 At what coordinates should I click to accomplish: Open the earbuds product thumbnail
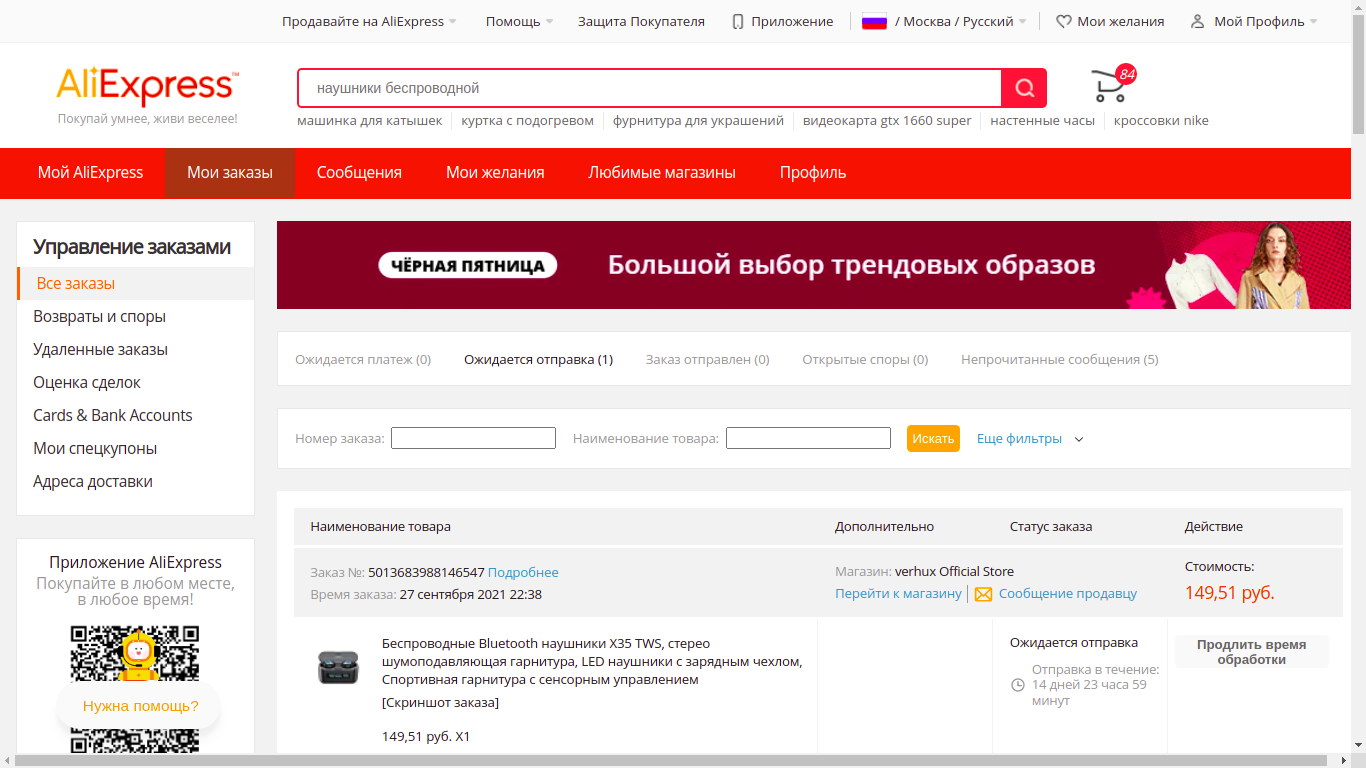[x=338, y=667]
